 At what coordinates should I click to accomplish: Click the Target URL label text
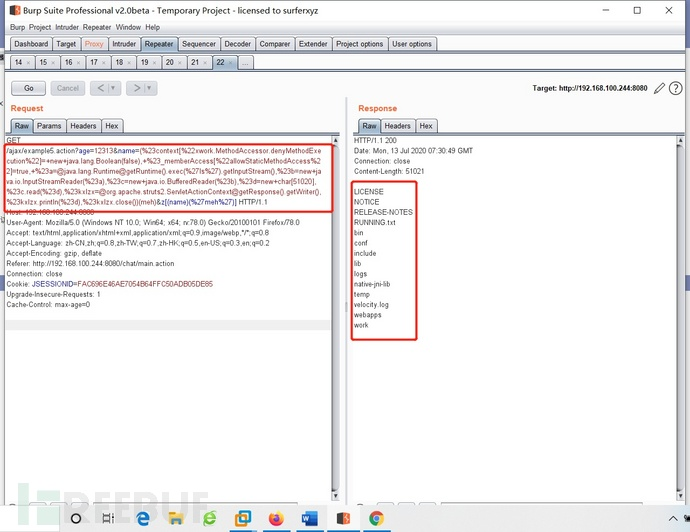coord(590,88)
